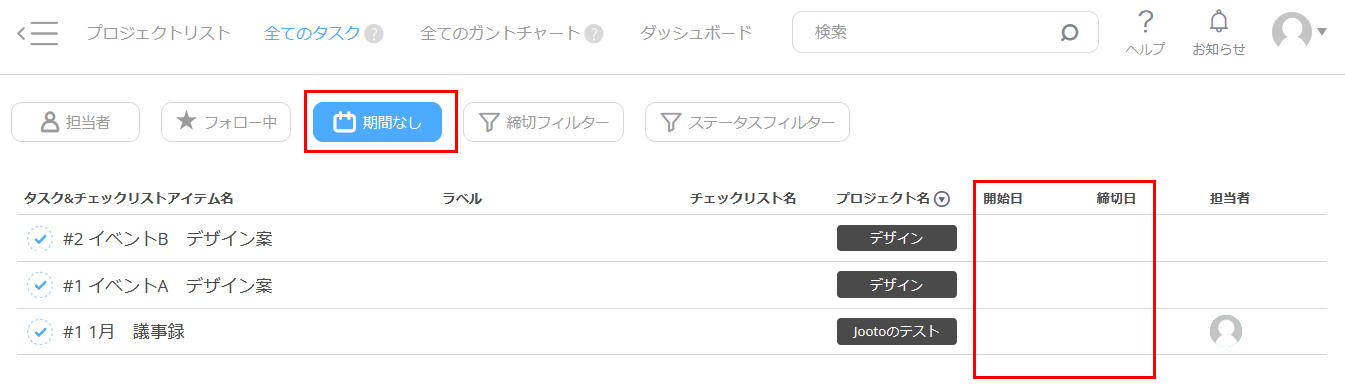This screenshot has height=387, width=1345.
Task: Switch to ダッシュボード tab
Action: [696, 33]
